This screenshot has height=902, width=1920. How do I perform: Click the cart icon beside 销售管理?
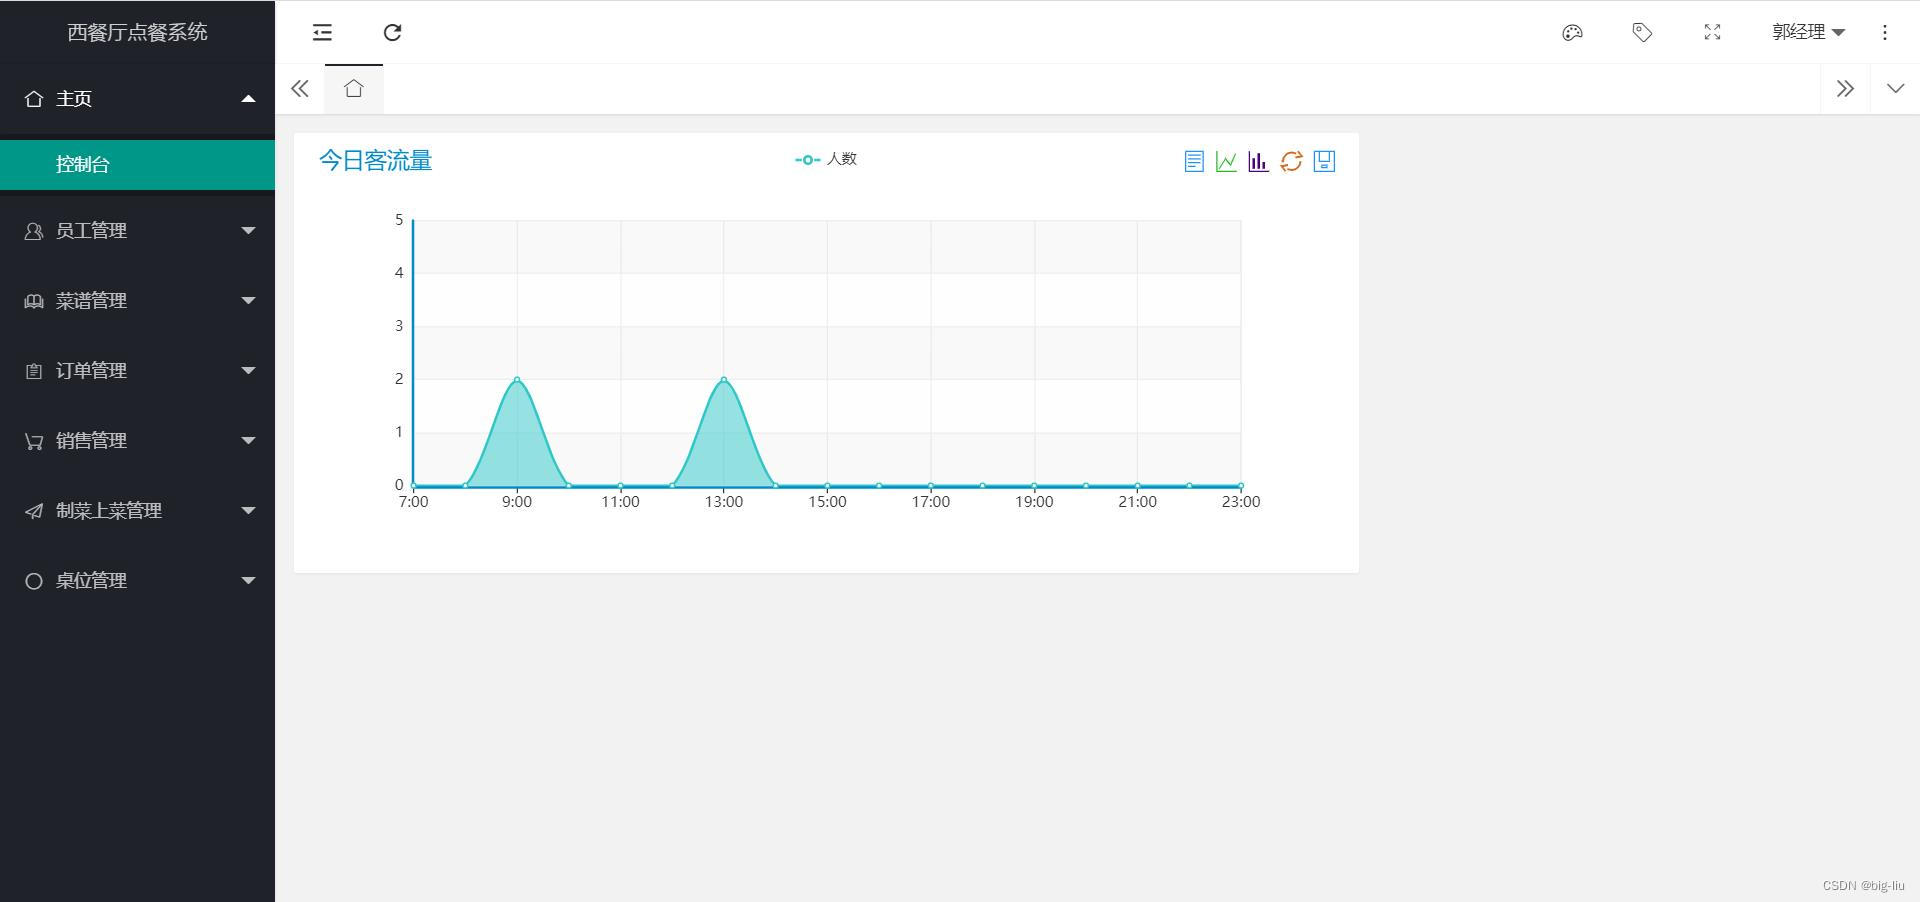(x=34, y=441)
